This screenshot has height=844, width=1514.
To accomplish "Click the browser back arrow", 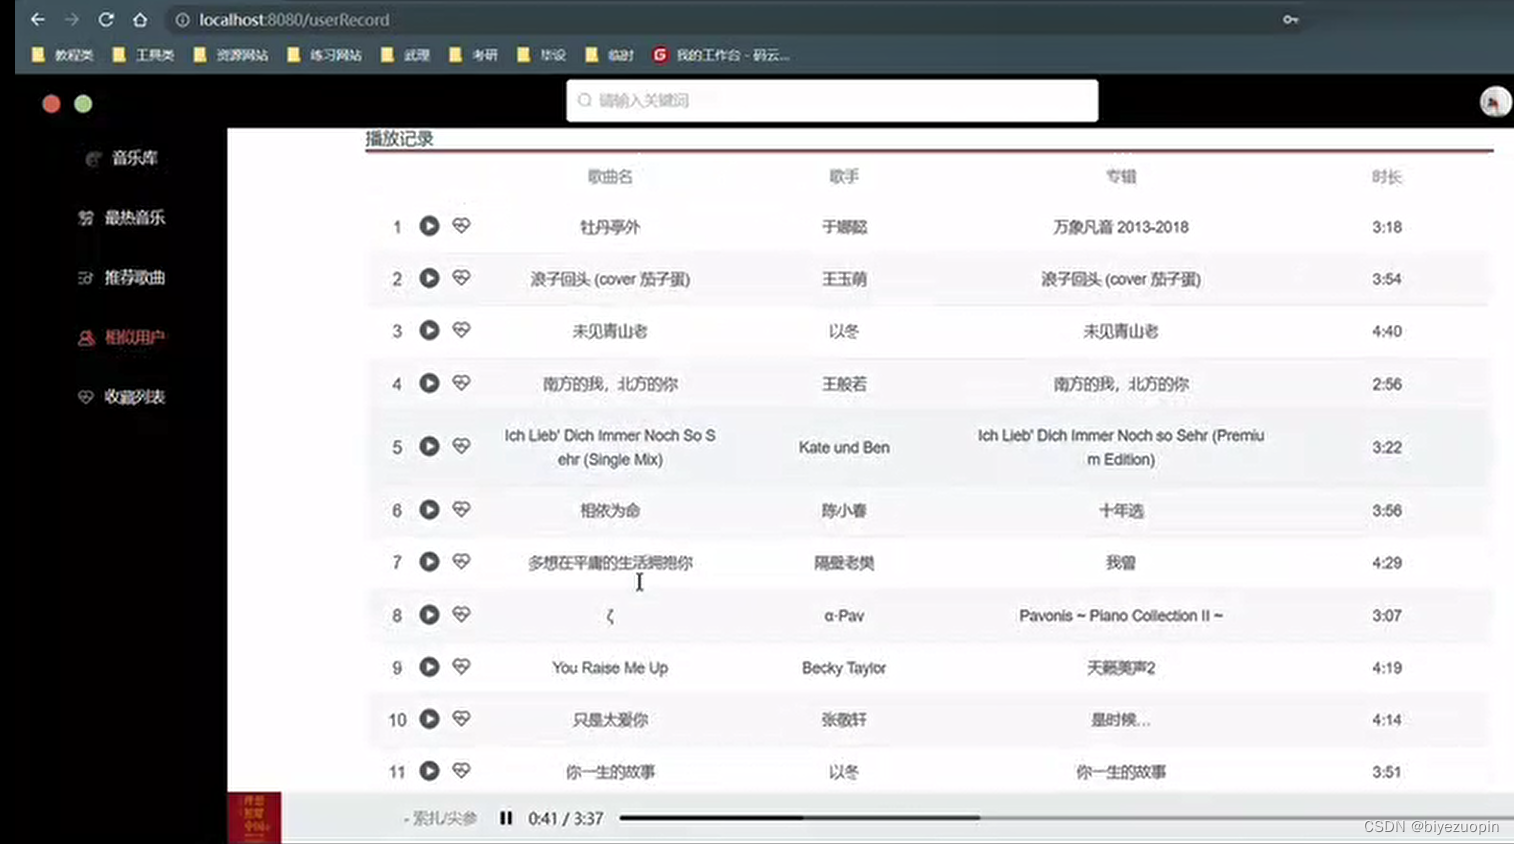I will pyautogui.click(x=38, y=19).
